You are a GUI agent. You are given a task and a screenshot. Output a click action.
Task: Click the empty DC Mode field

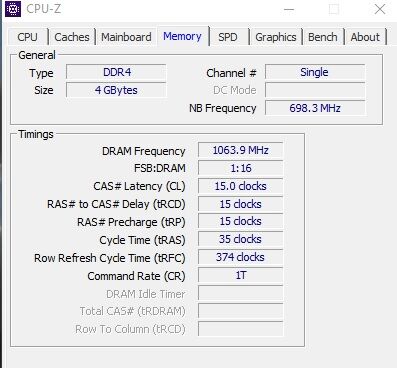315,90
